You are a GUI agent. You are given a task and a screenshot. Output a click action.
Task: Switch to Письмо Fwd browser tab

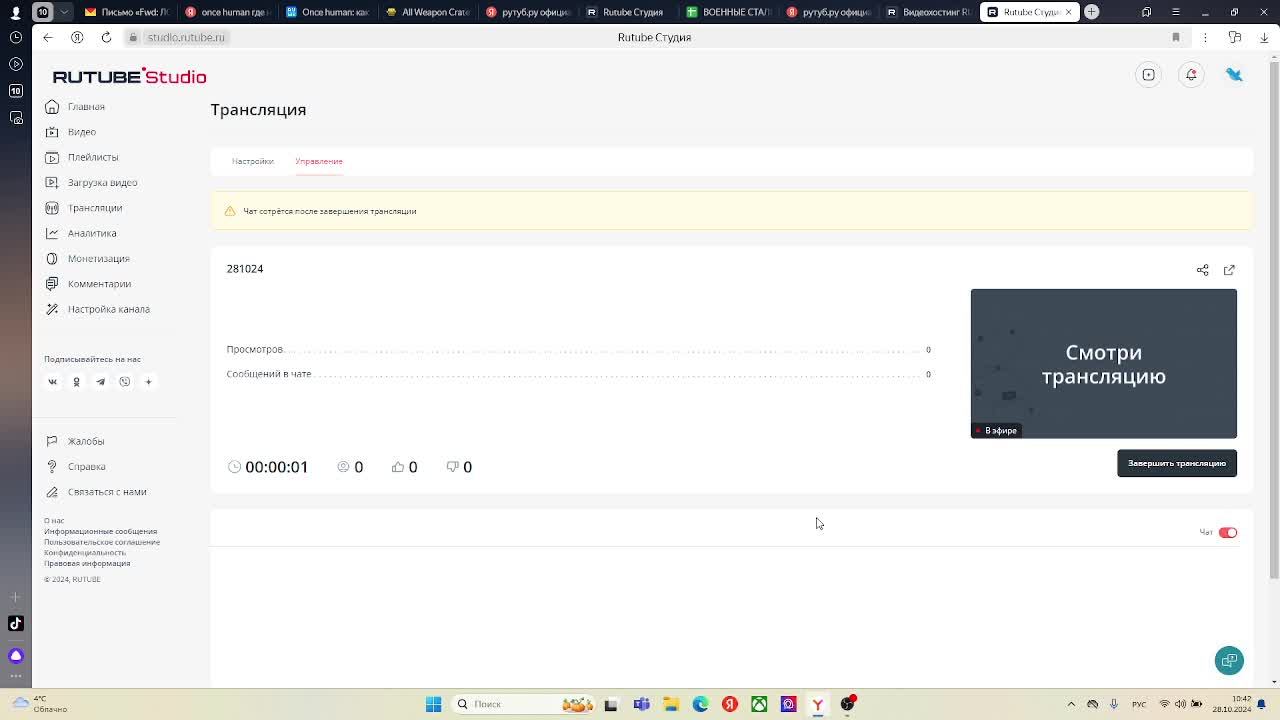point(127,12)
